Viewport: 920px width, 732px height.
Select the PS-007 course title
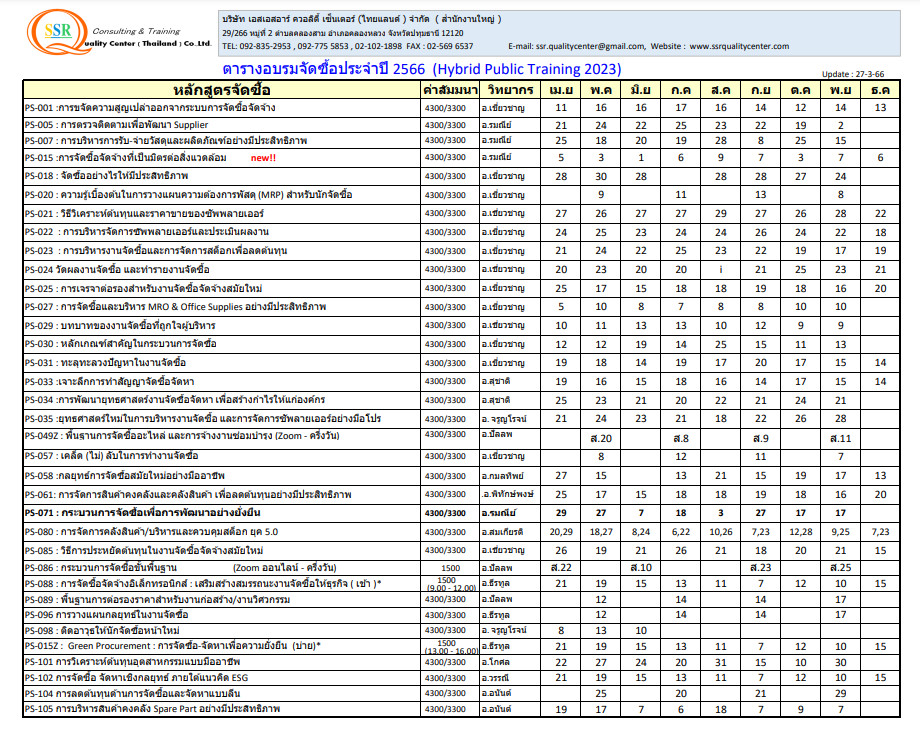tap(166, 141)
